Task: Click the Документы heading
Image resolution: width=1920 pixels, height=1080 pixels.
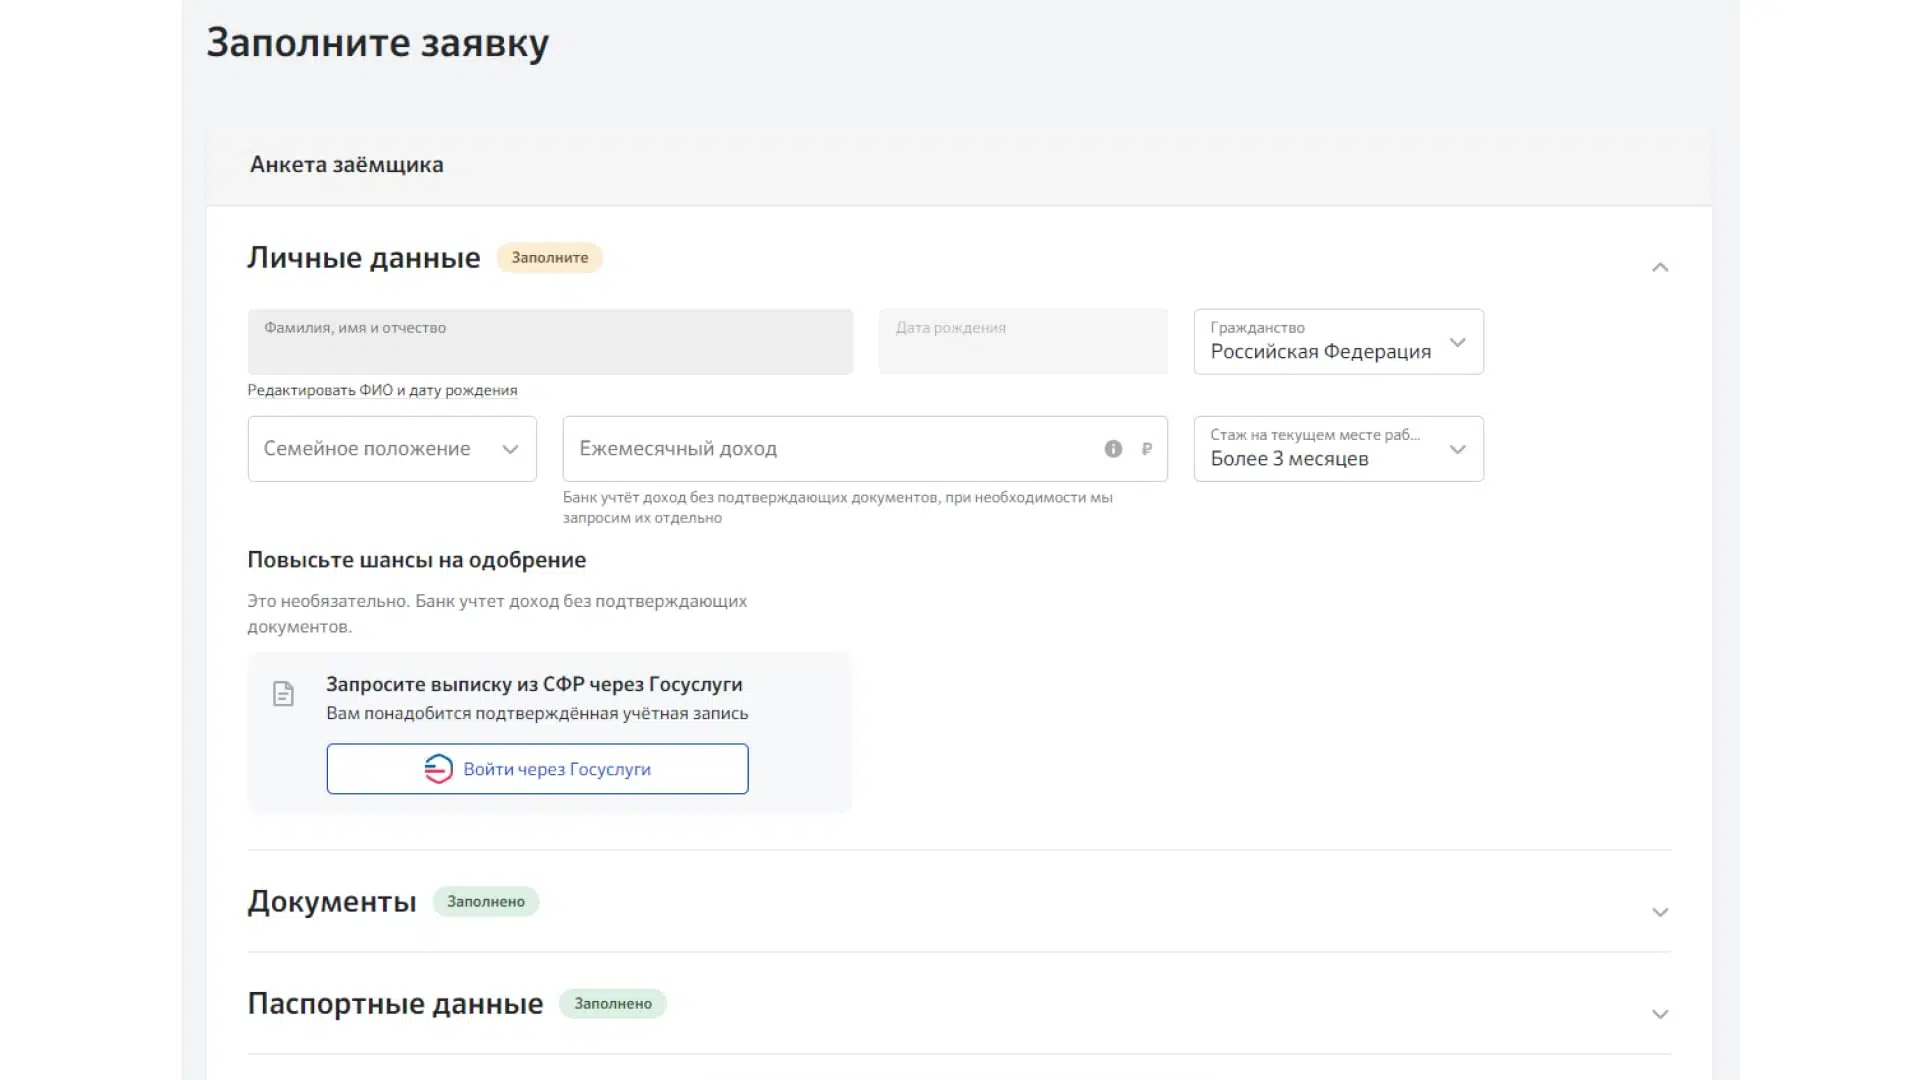Action: click(x=332, y=902)
